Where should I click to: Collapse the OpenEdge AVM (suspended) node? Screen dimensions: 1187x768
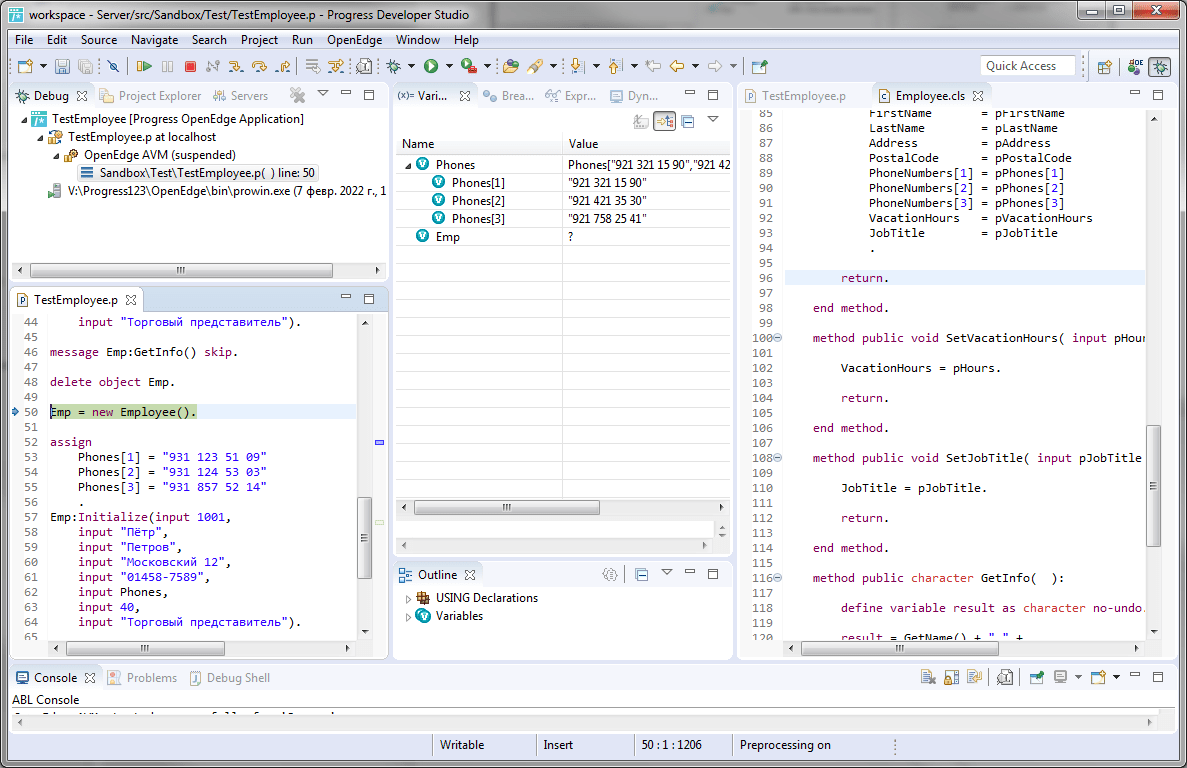pos(56,156)
